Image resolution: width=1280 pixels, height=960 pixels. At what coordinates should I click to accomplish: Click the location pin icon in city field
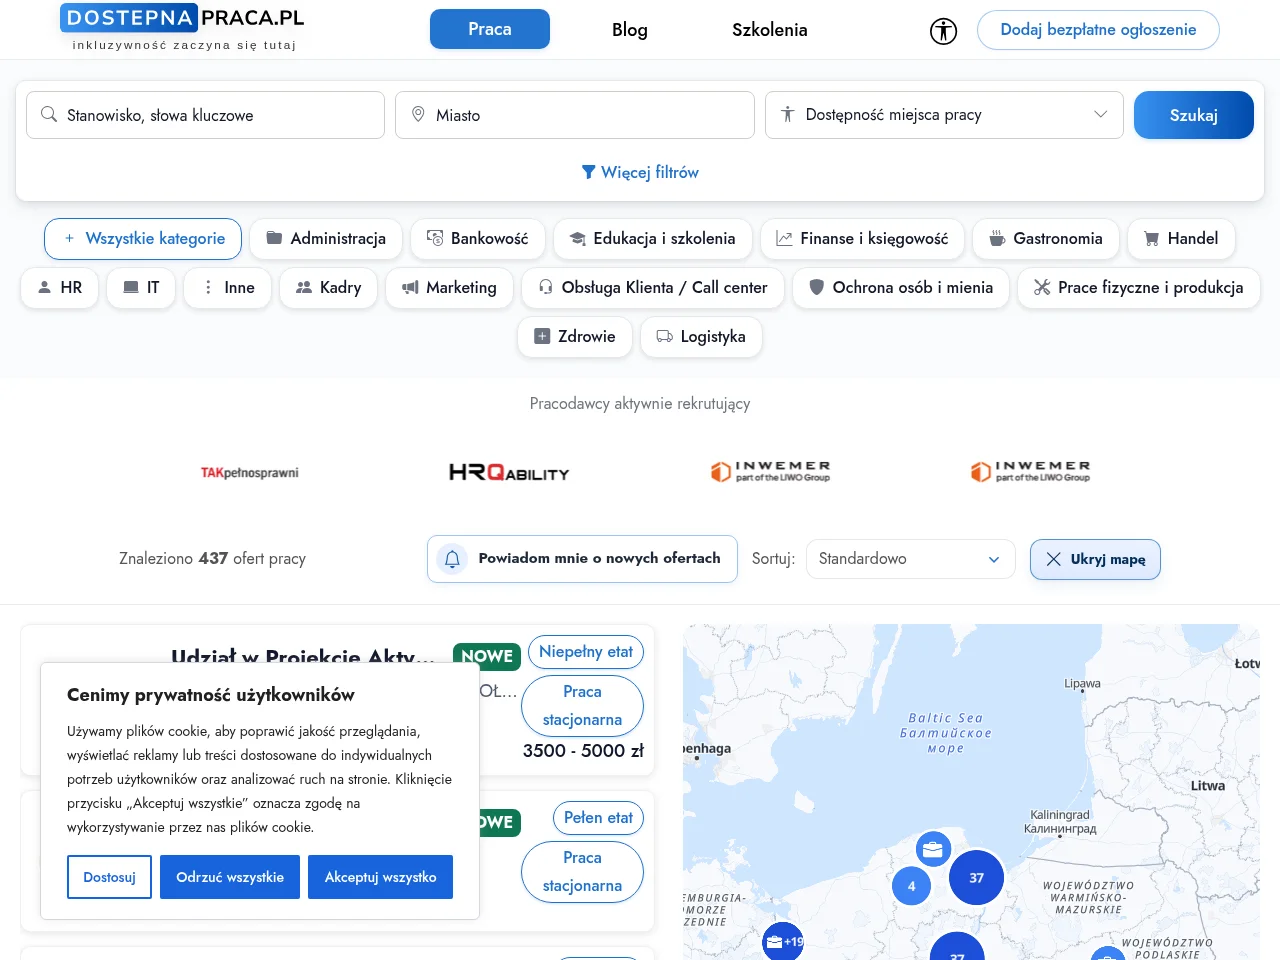click(418, 115)
